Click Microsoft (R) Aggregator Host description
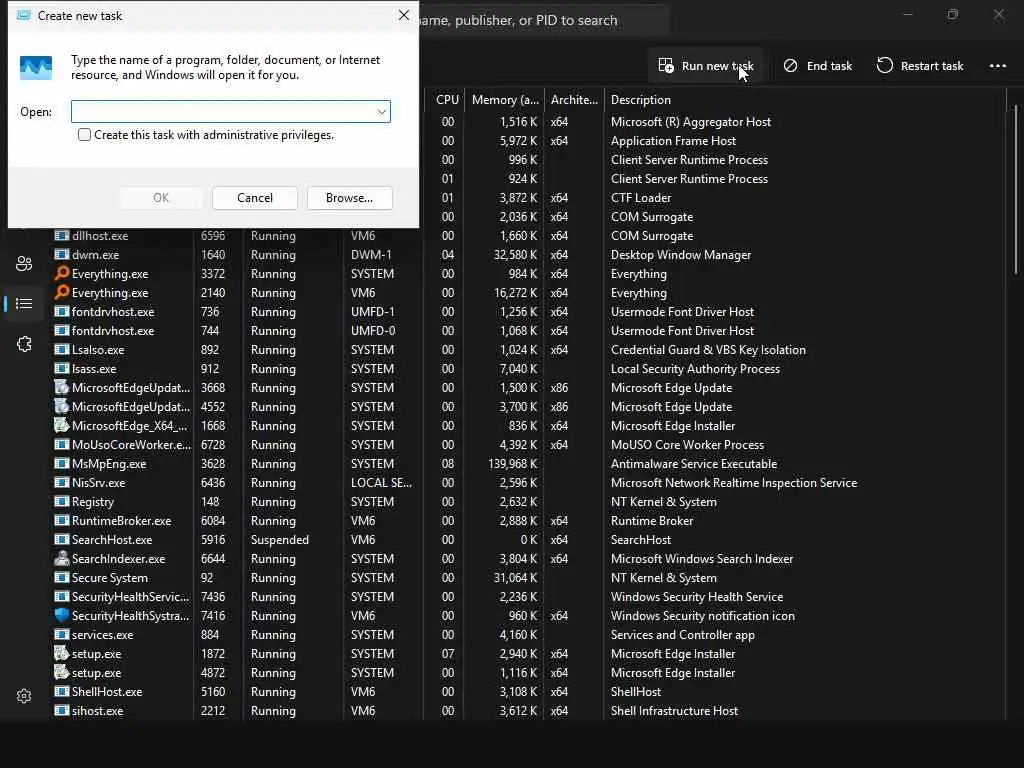The image size is (1024, 768). (691, 122)
